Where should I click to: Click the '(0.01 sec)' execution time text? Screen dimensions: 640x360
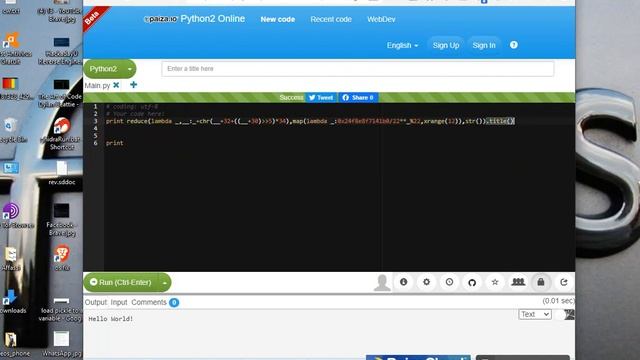(558, 301)
